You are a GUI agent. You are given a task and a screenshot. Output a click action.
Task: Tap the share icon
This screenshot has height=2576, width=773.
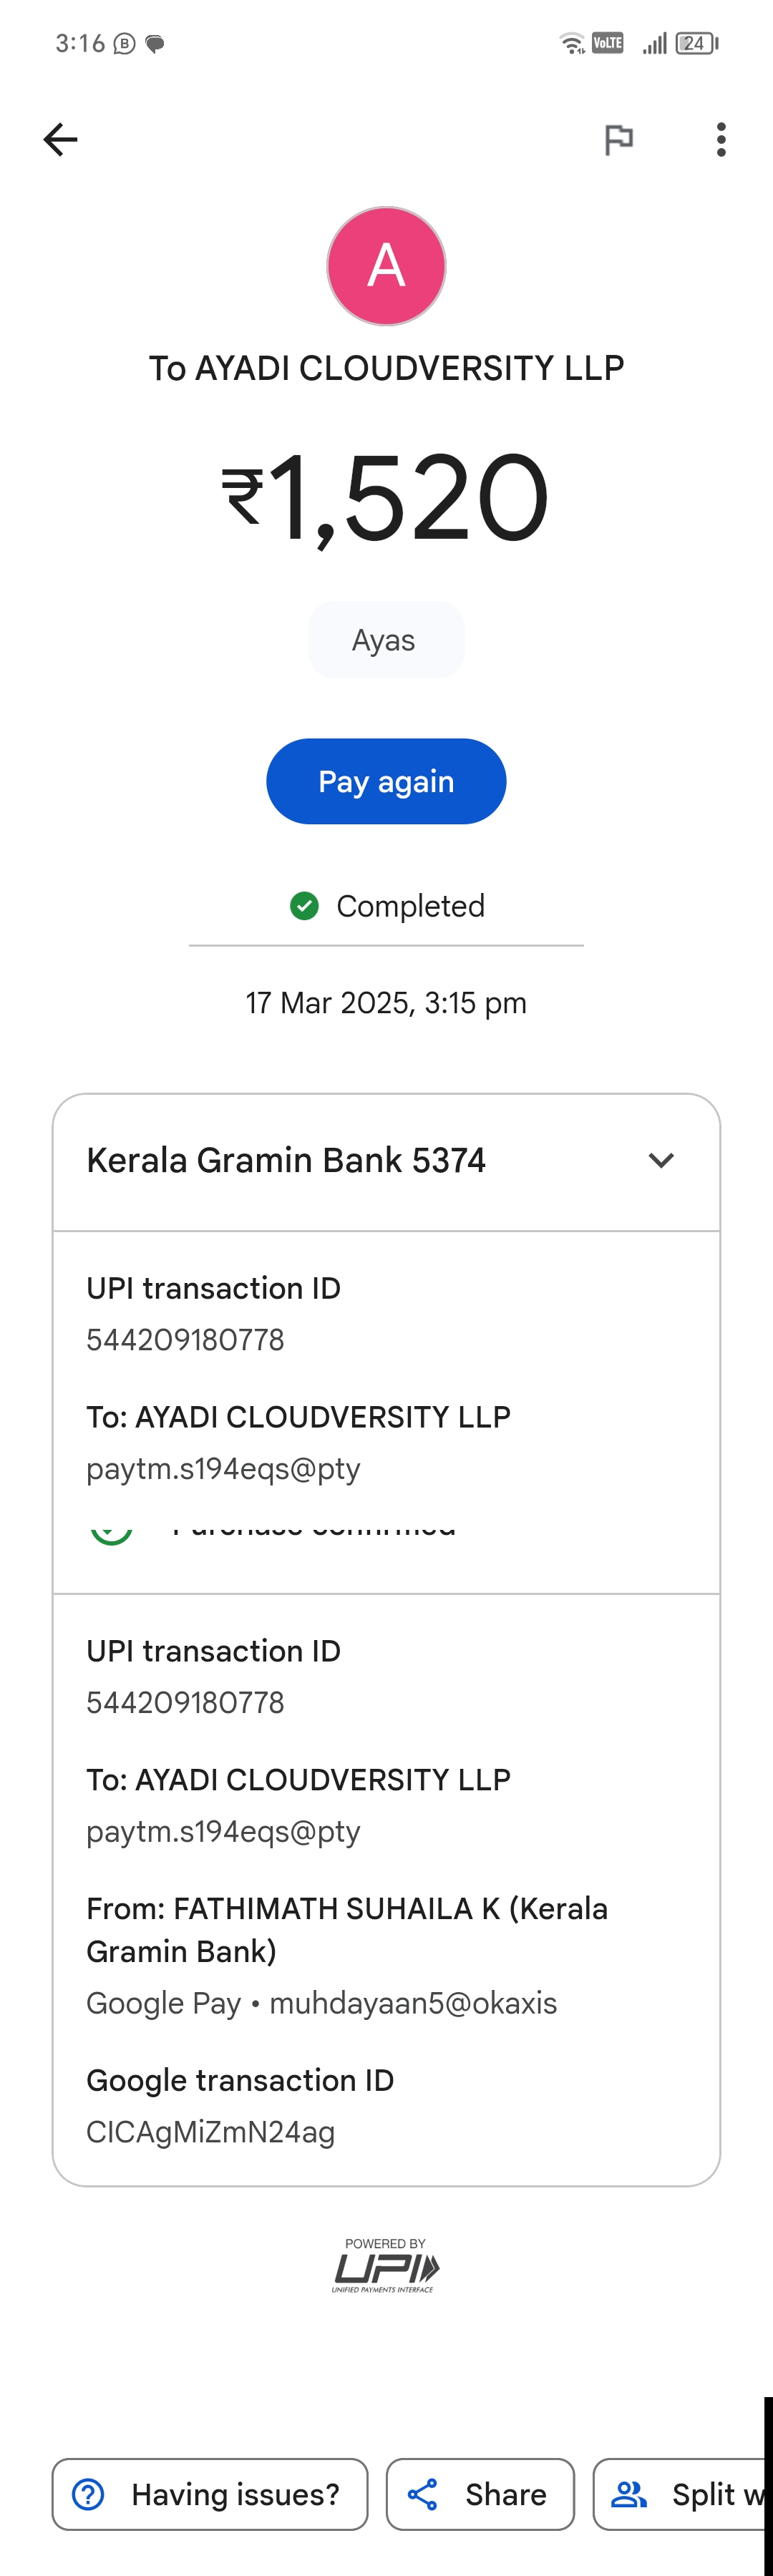[x=423, y=2494]
